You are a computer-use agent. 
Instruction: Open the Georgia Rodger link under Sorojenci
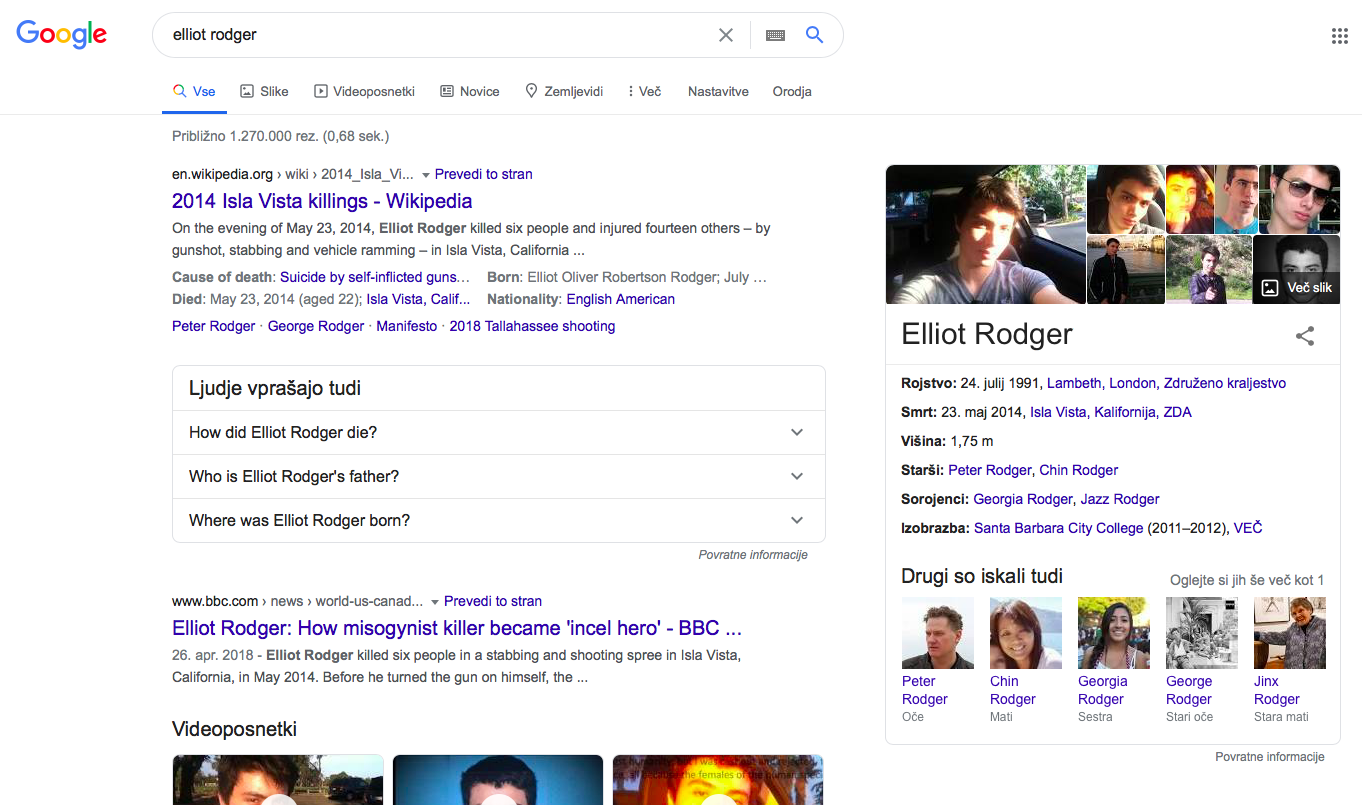[1024, 499]
